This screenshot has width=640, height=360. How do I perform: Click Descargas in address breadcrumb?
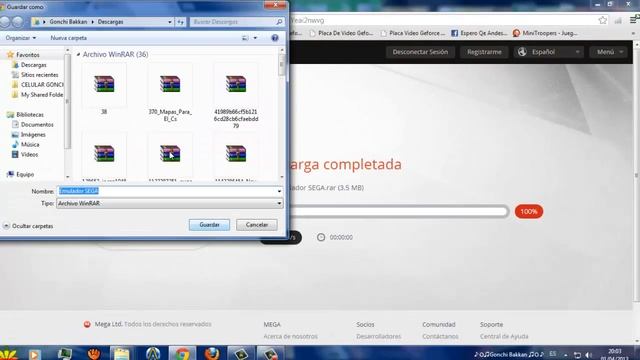(x=110, y=22)
